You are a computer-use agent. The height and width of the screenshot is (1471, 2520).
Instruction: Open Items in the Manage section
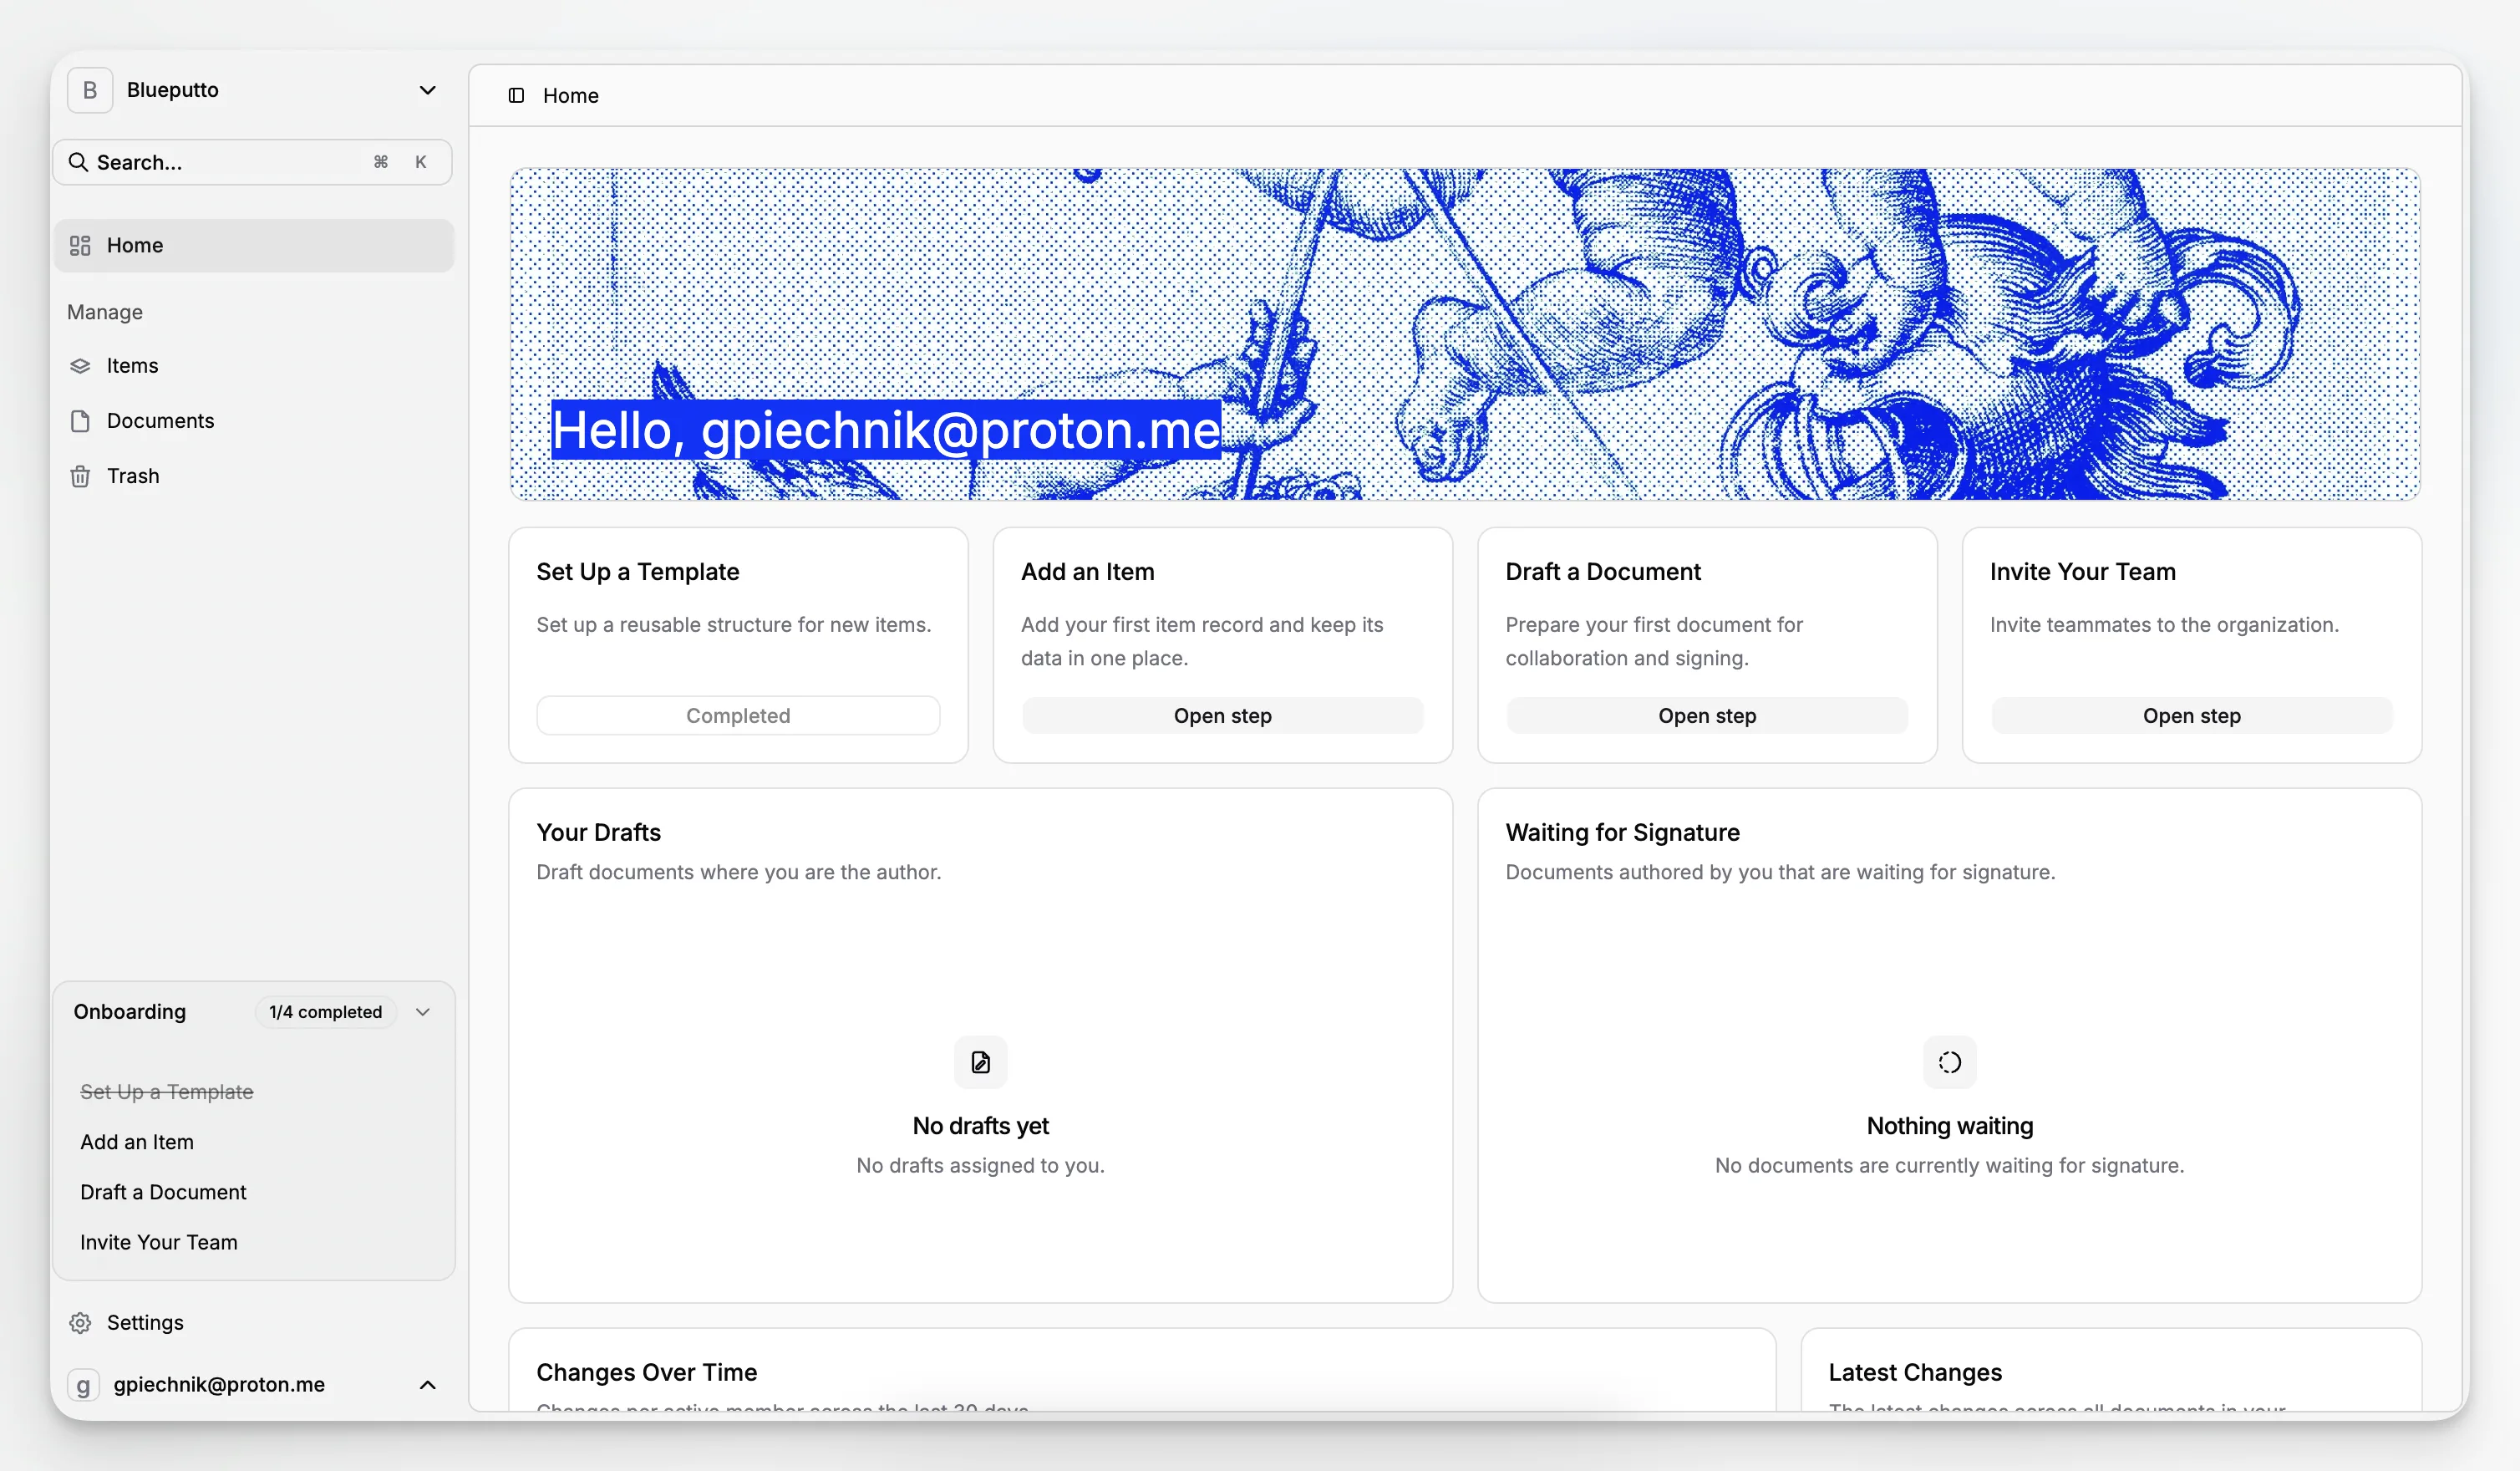tap(254, 366)
